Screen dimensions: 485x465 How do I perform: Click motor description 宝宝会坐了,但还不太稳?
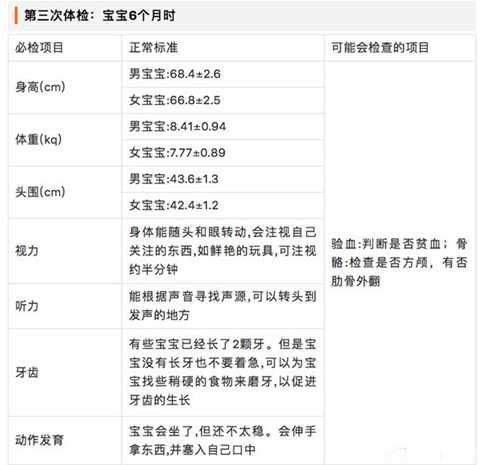click(x=223, y=441)
